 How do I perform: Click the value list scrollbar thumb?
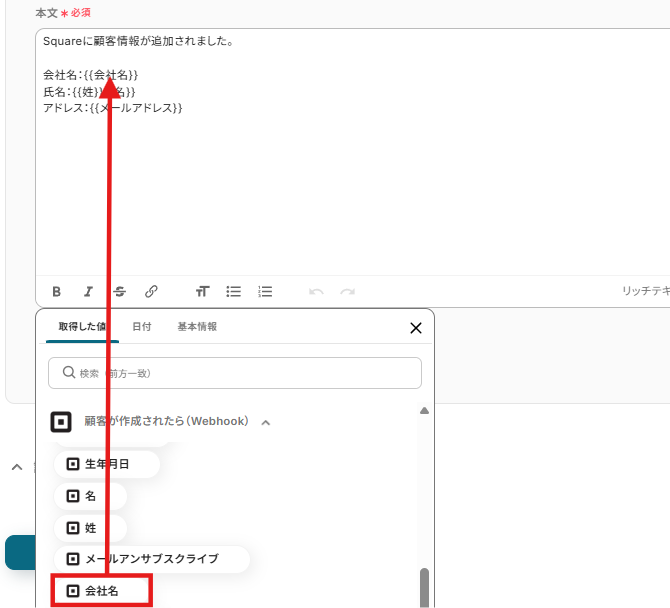click(424, 587)
